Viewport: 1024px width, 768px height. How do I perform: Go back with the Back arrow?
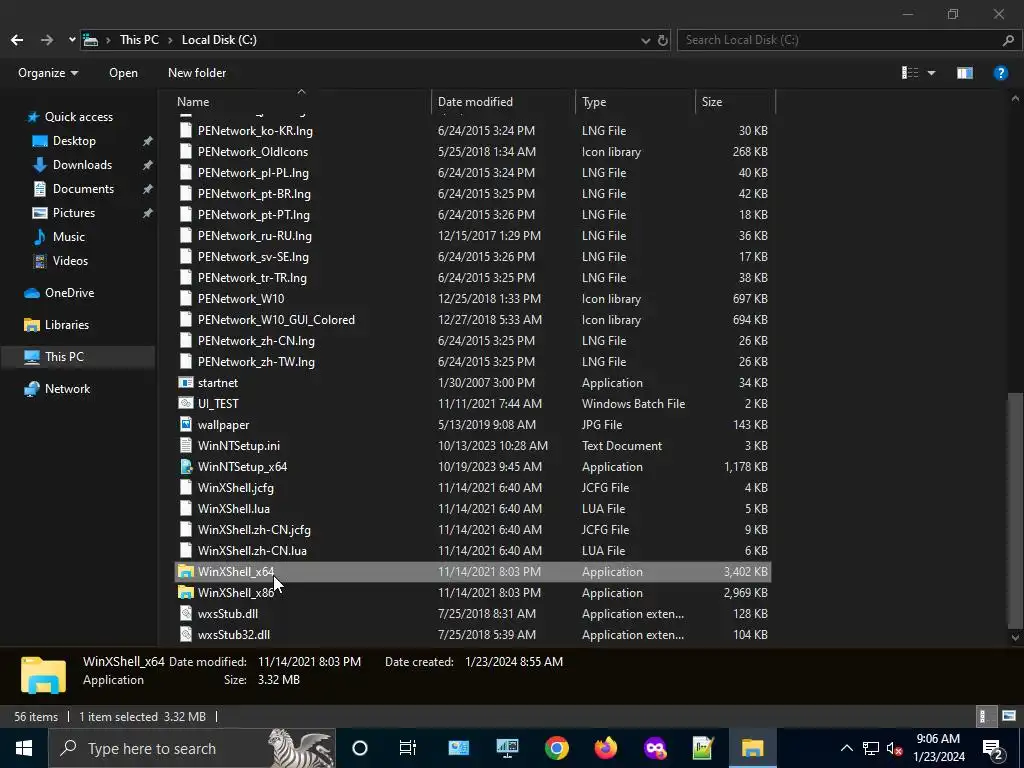tap(17, 40)
